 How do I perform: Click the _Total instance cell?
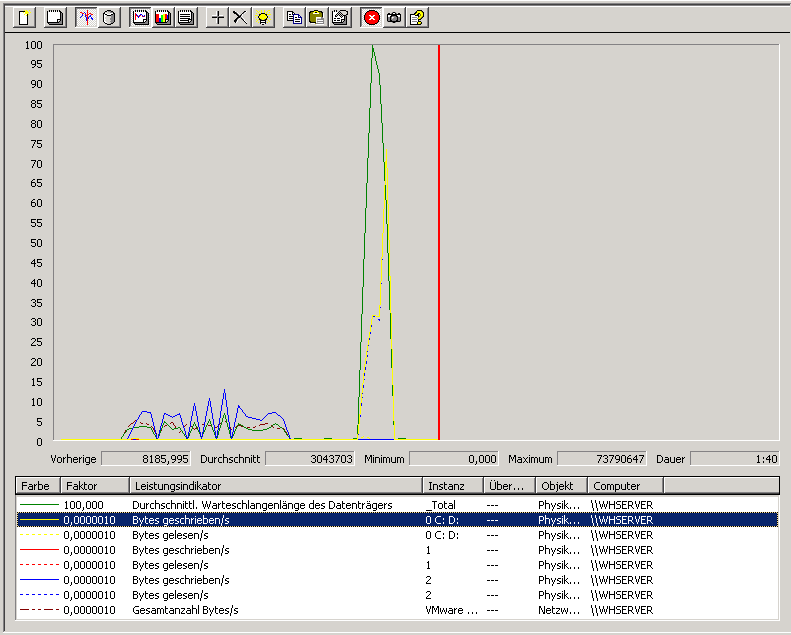tap(440, 505)
